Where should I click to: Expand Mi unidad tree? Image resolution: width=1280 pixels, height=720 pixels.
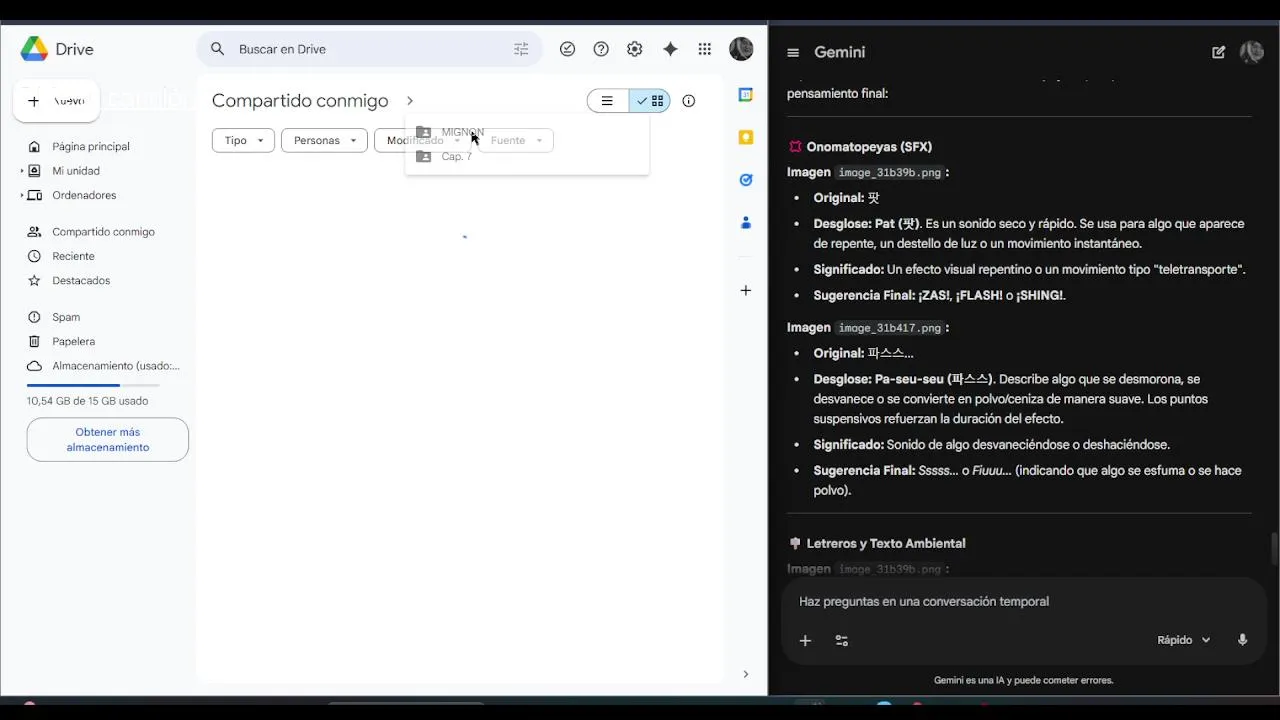[22, 171]
